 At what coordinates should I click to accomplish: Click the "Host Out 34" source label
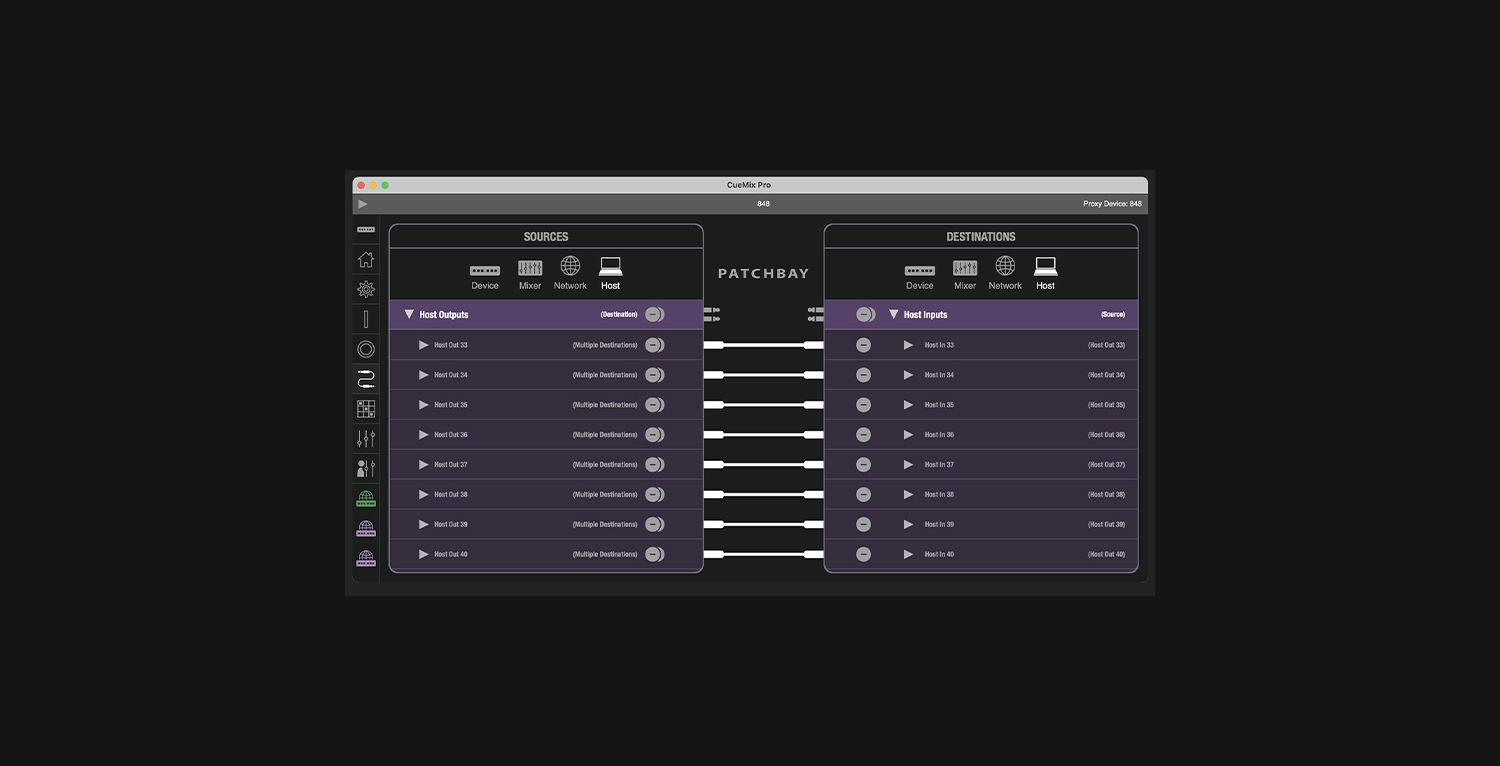[451, 375]
